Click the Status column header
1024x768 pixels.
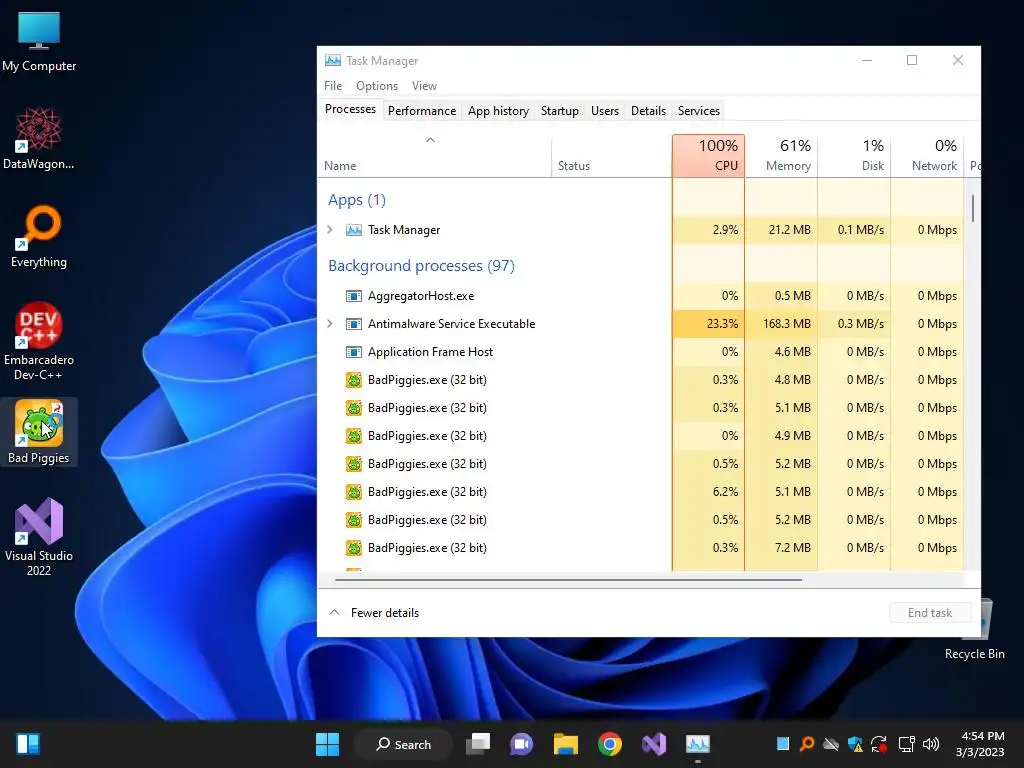tap(612, 155)
